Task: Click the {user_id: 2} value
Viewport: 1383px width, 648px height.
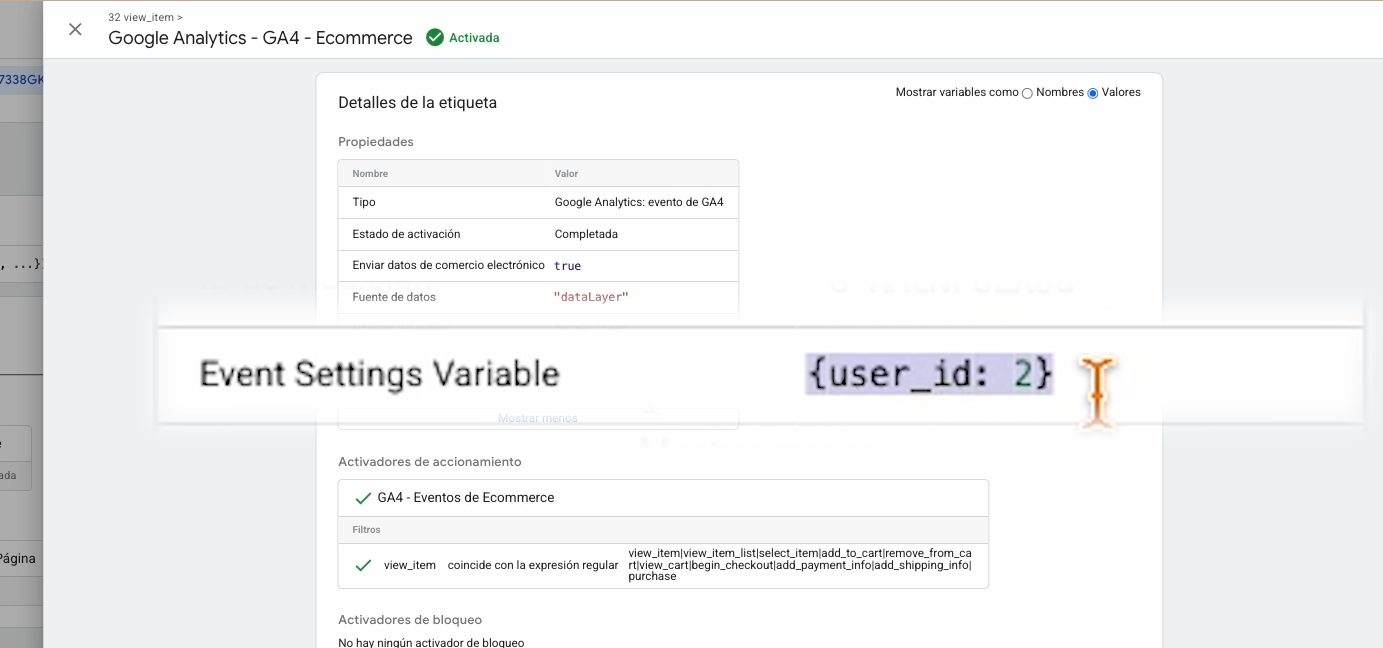Action: coord(930,374)
